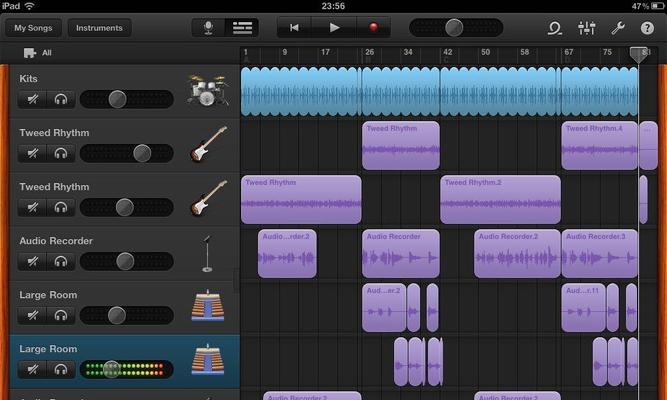Viewport: 667px width, 400px height.
Task: Tap the Wi-Fi status icon
Action: [x=29, y=6]
